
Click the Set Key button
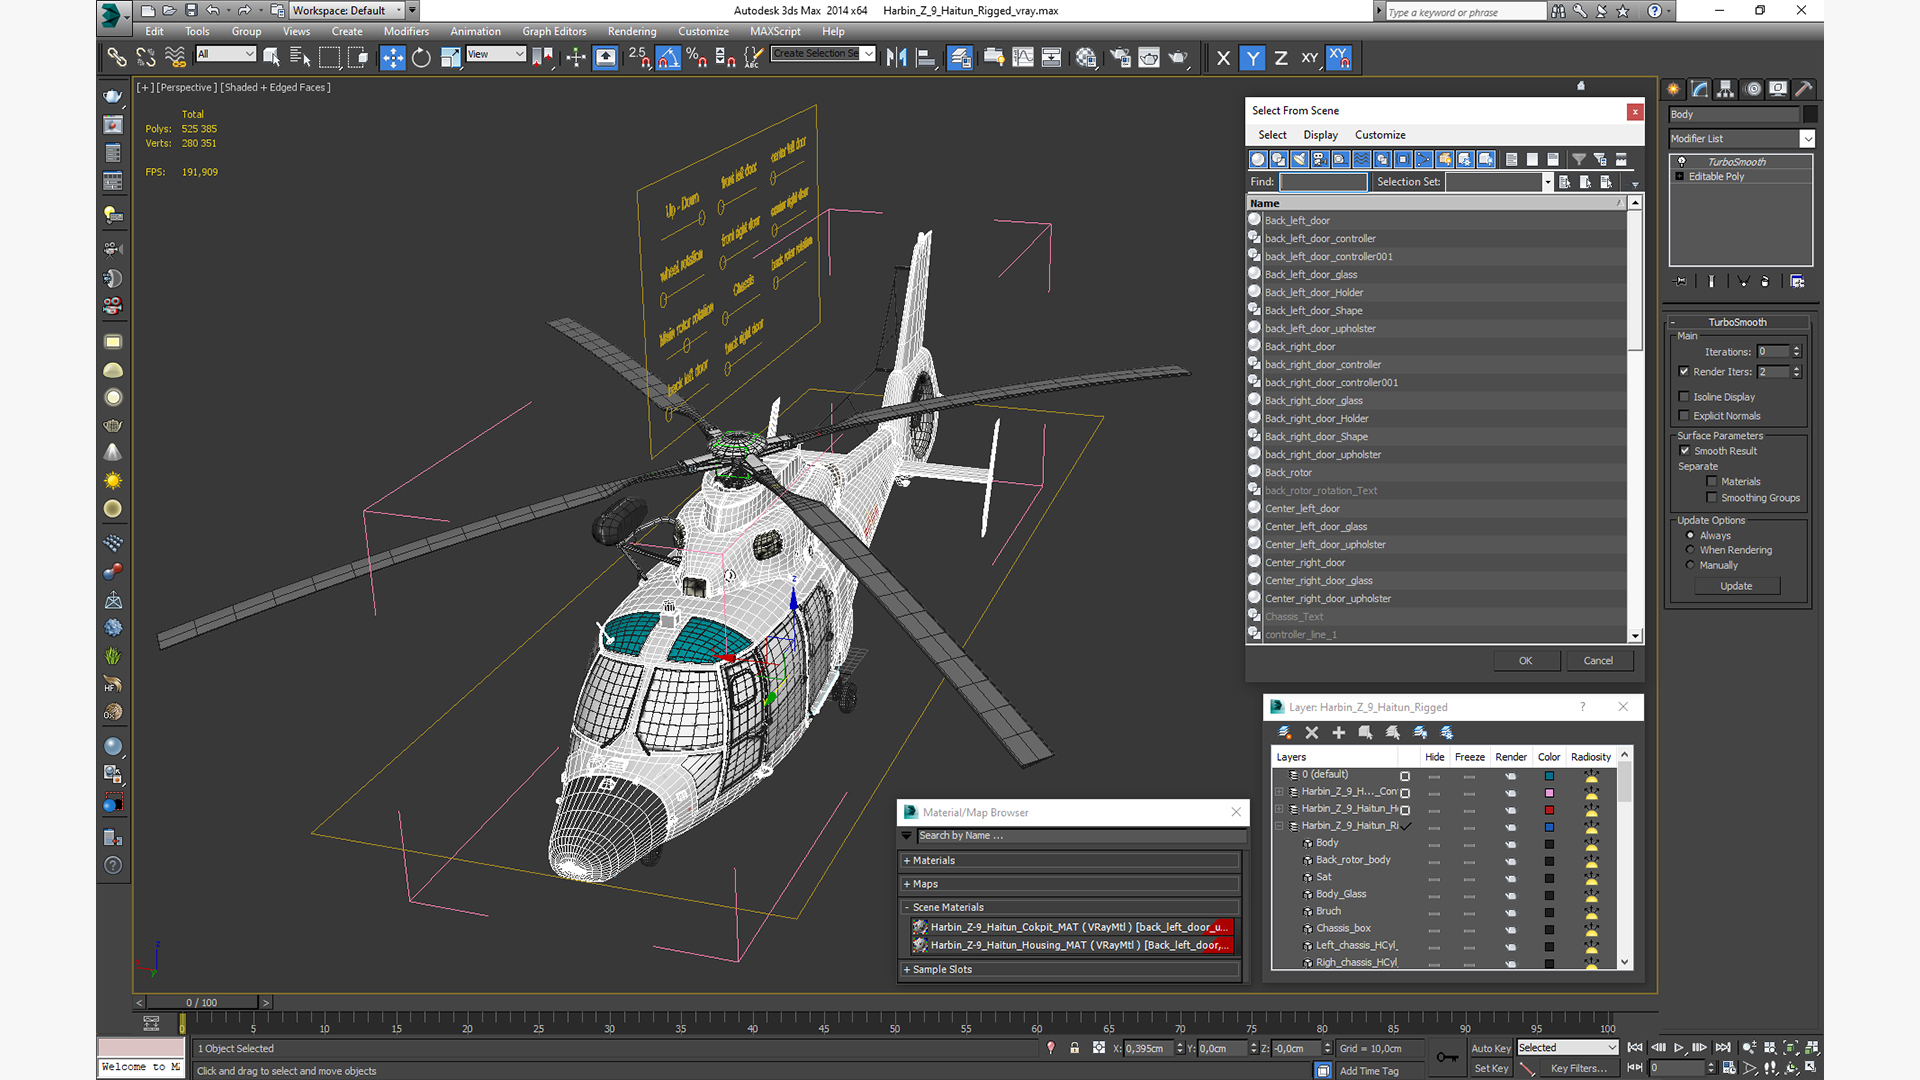[1490, 1069]
